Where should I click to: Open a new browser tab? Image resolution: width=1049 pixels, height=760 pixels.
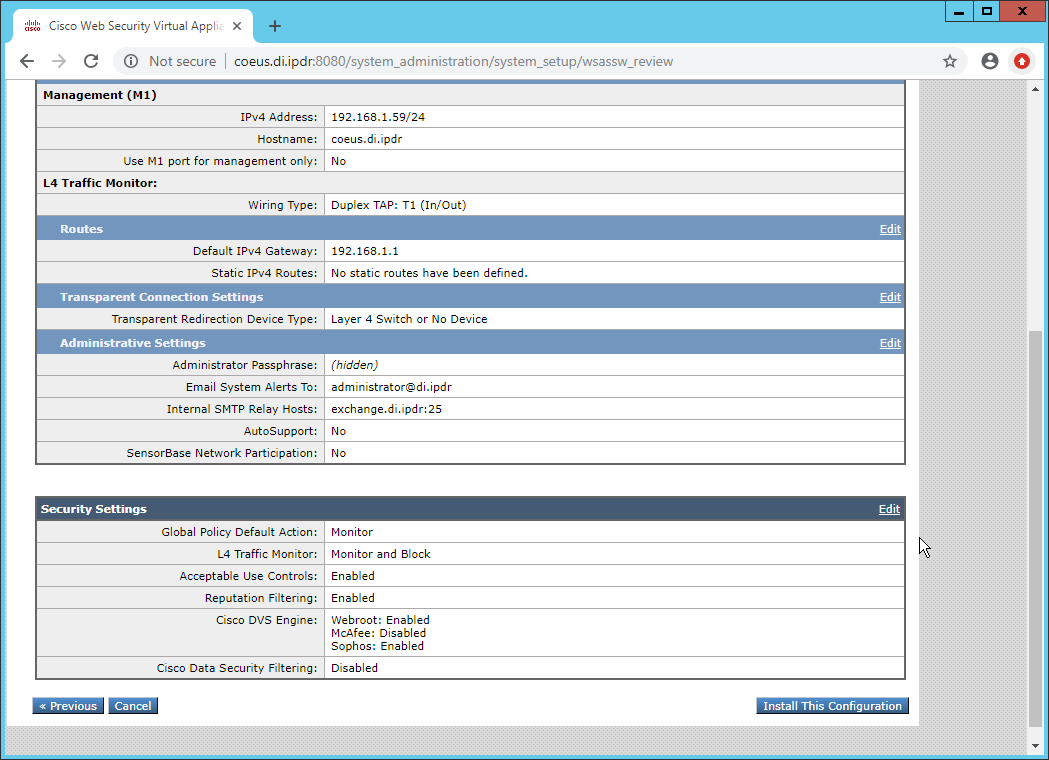(274, 26)
